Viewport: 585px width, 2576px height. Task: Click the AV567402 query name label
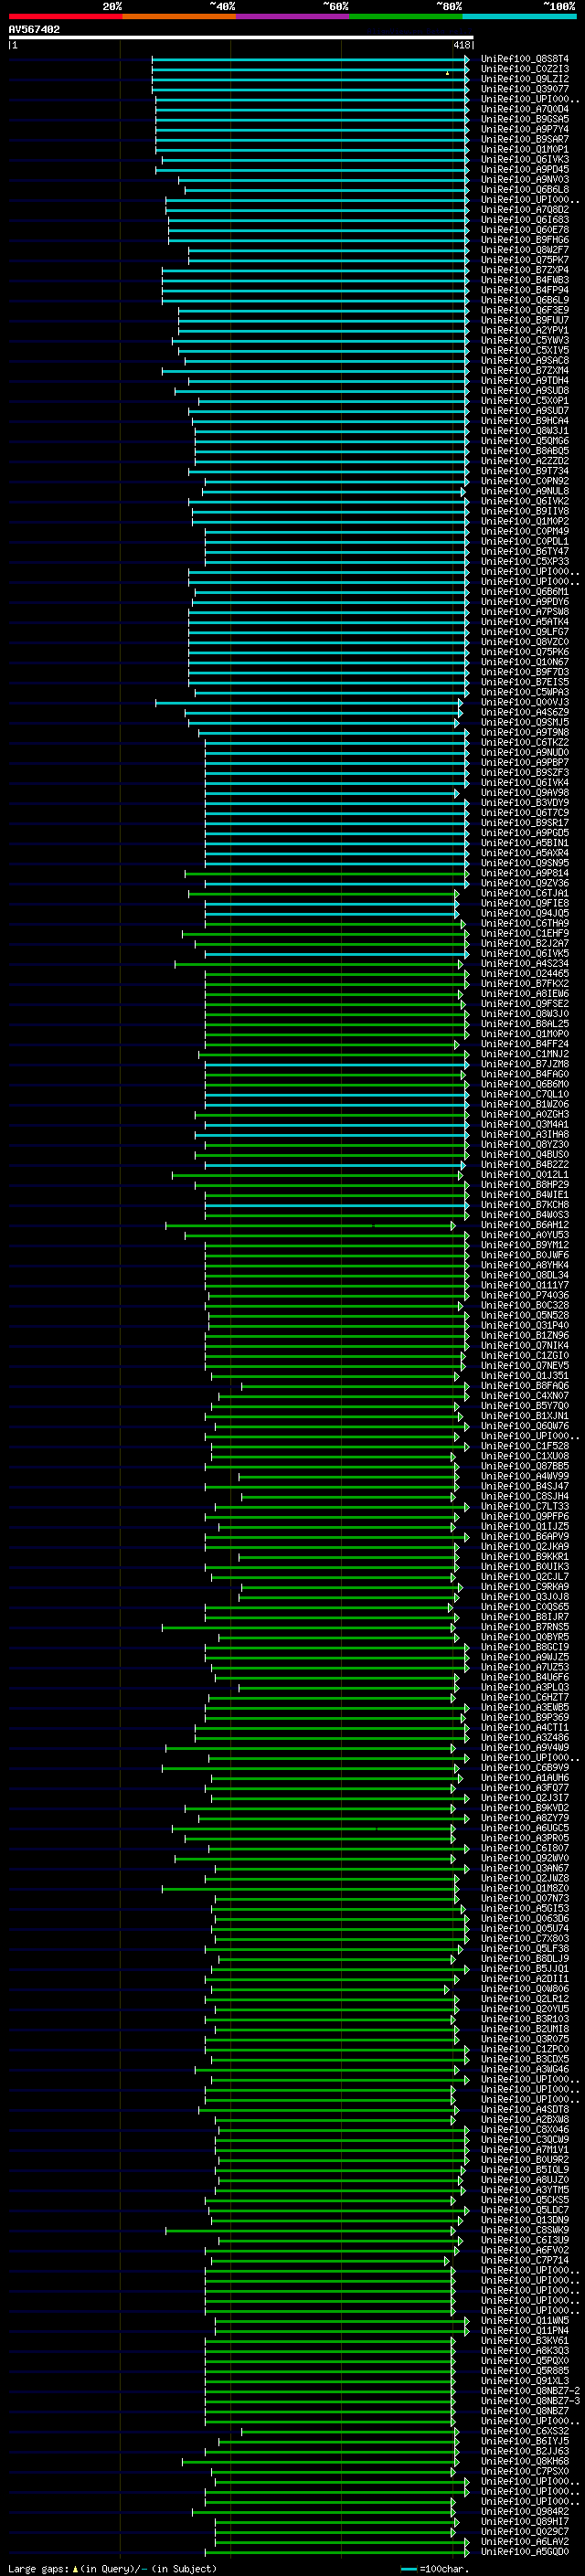(x=34, y=29)
